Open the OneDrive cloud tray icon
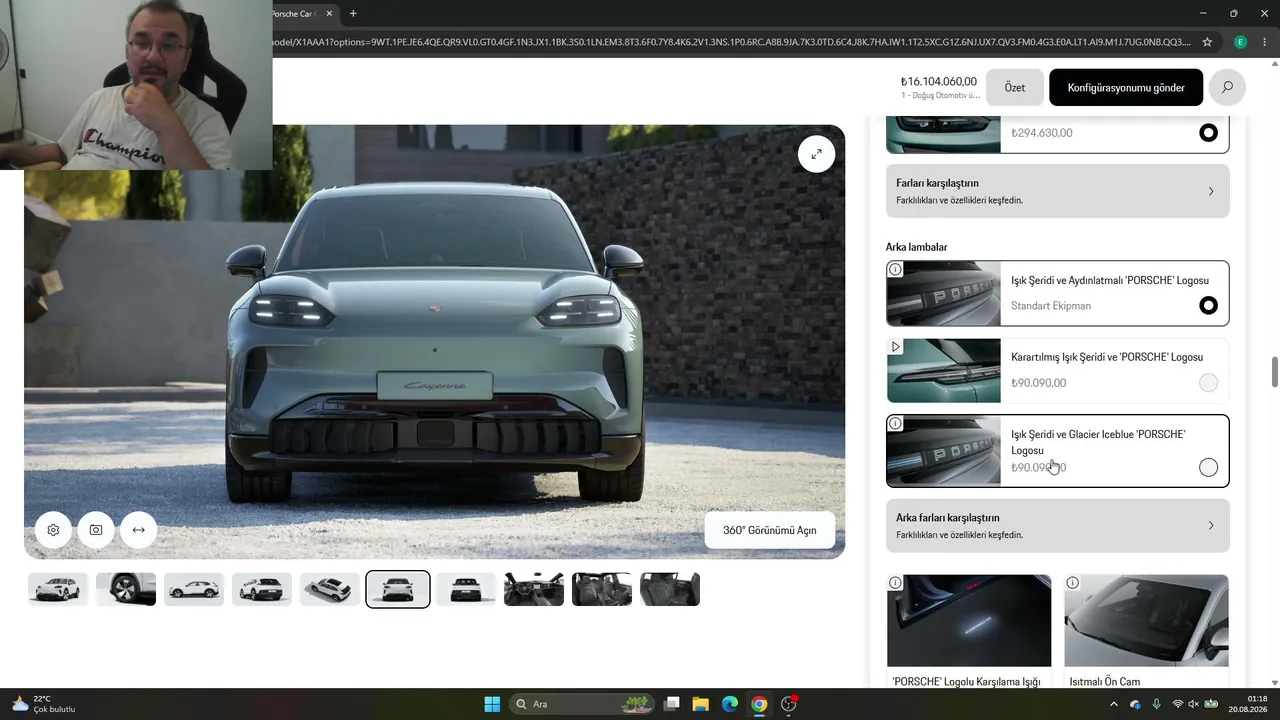 (1135, 704)
